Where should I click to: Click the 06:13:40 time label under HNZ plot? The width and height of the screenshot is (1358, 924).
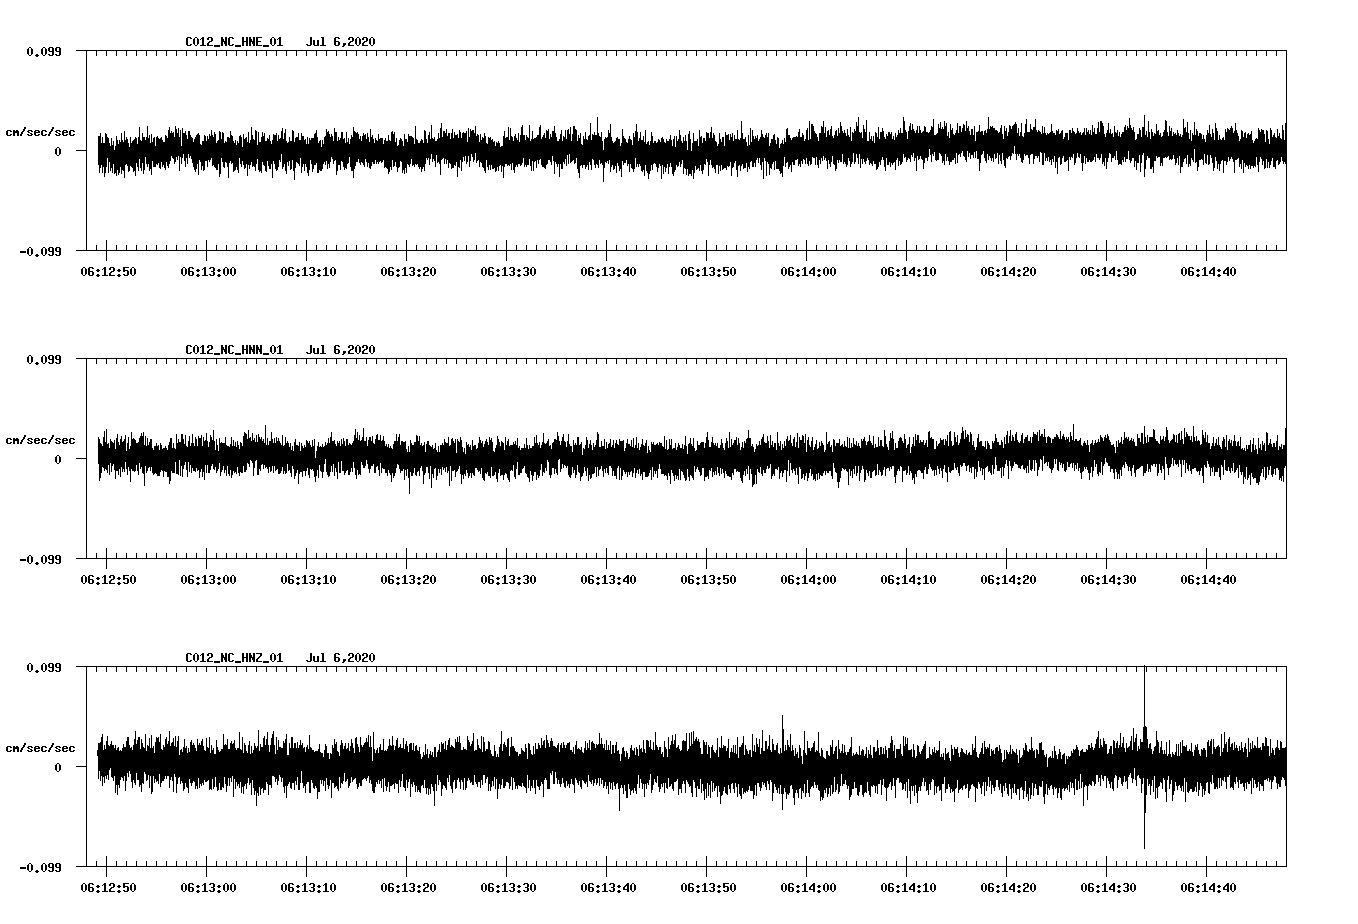[x=608, y=888]
